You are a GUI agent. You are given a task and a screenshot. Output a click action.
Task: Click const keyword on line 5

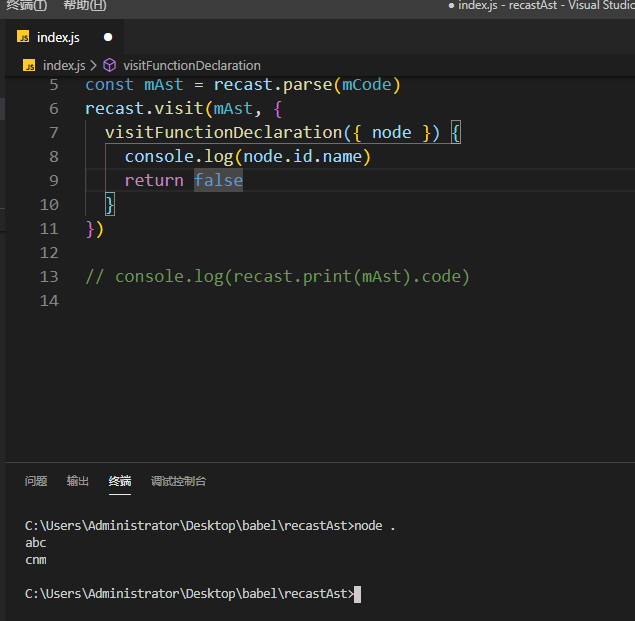(109, 85)
